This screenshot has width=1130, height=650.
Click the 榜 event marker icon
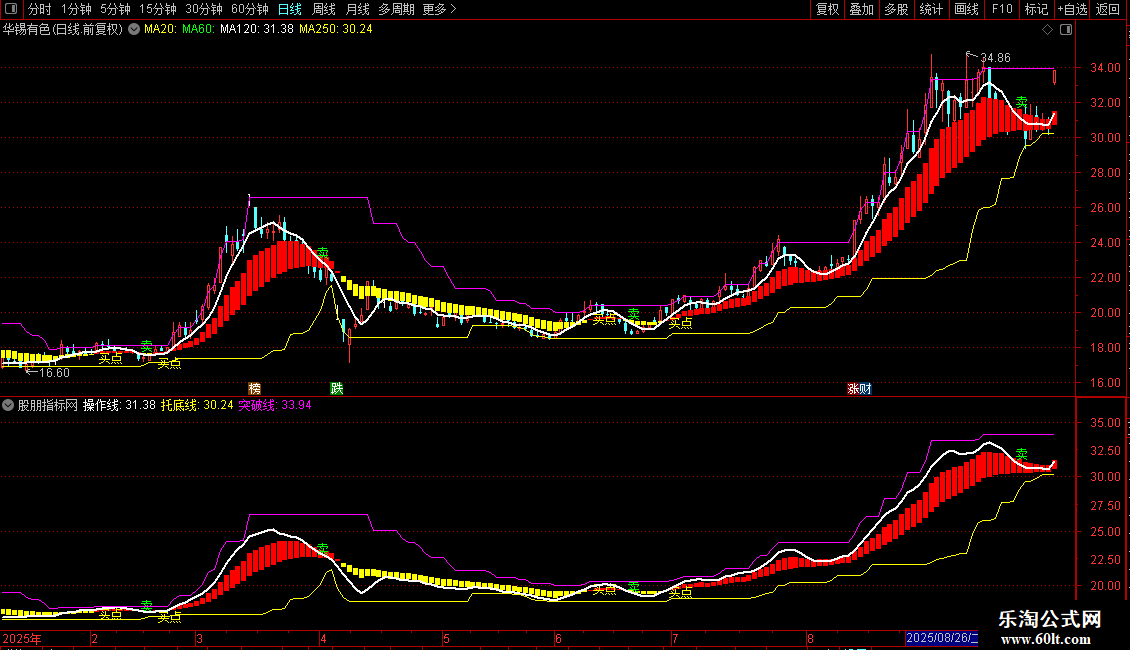pyautogui.click(x=254, y=388)
